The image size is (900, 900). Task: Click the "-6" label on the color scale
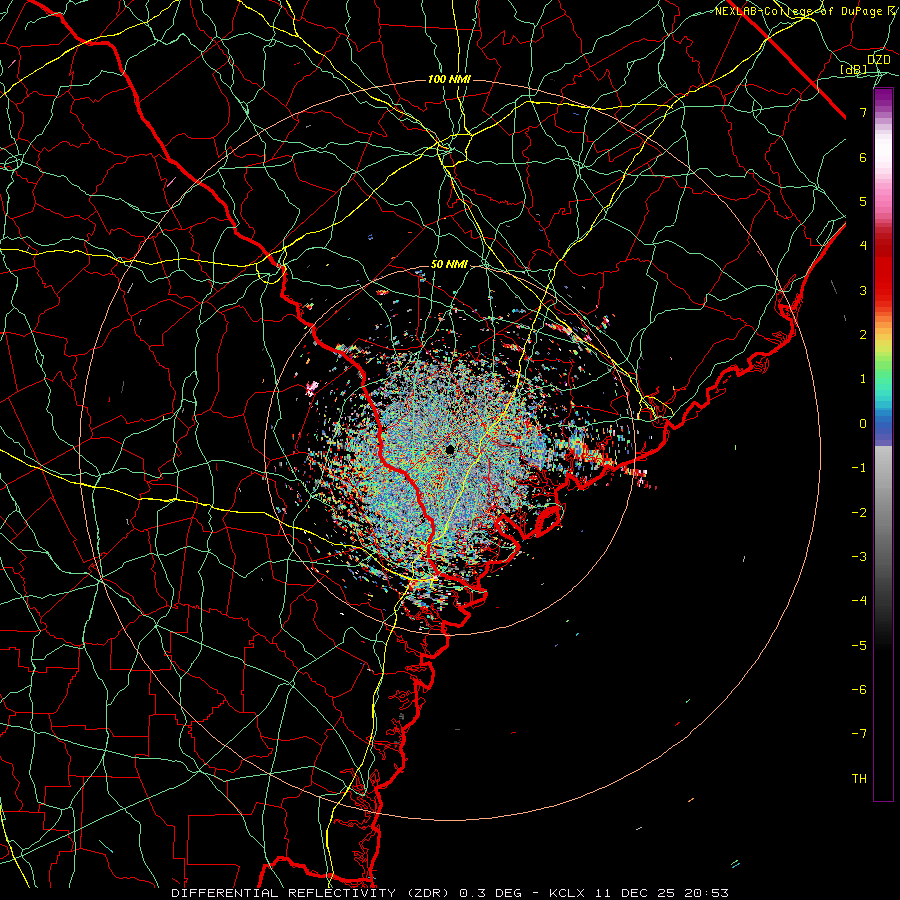(859, 690)
